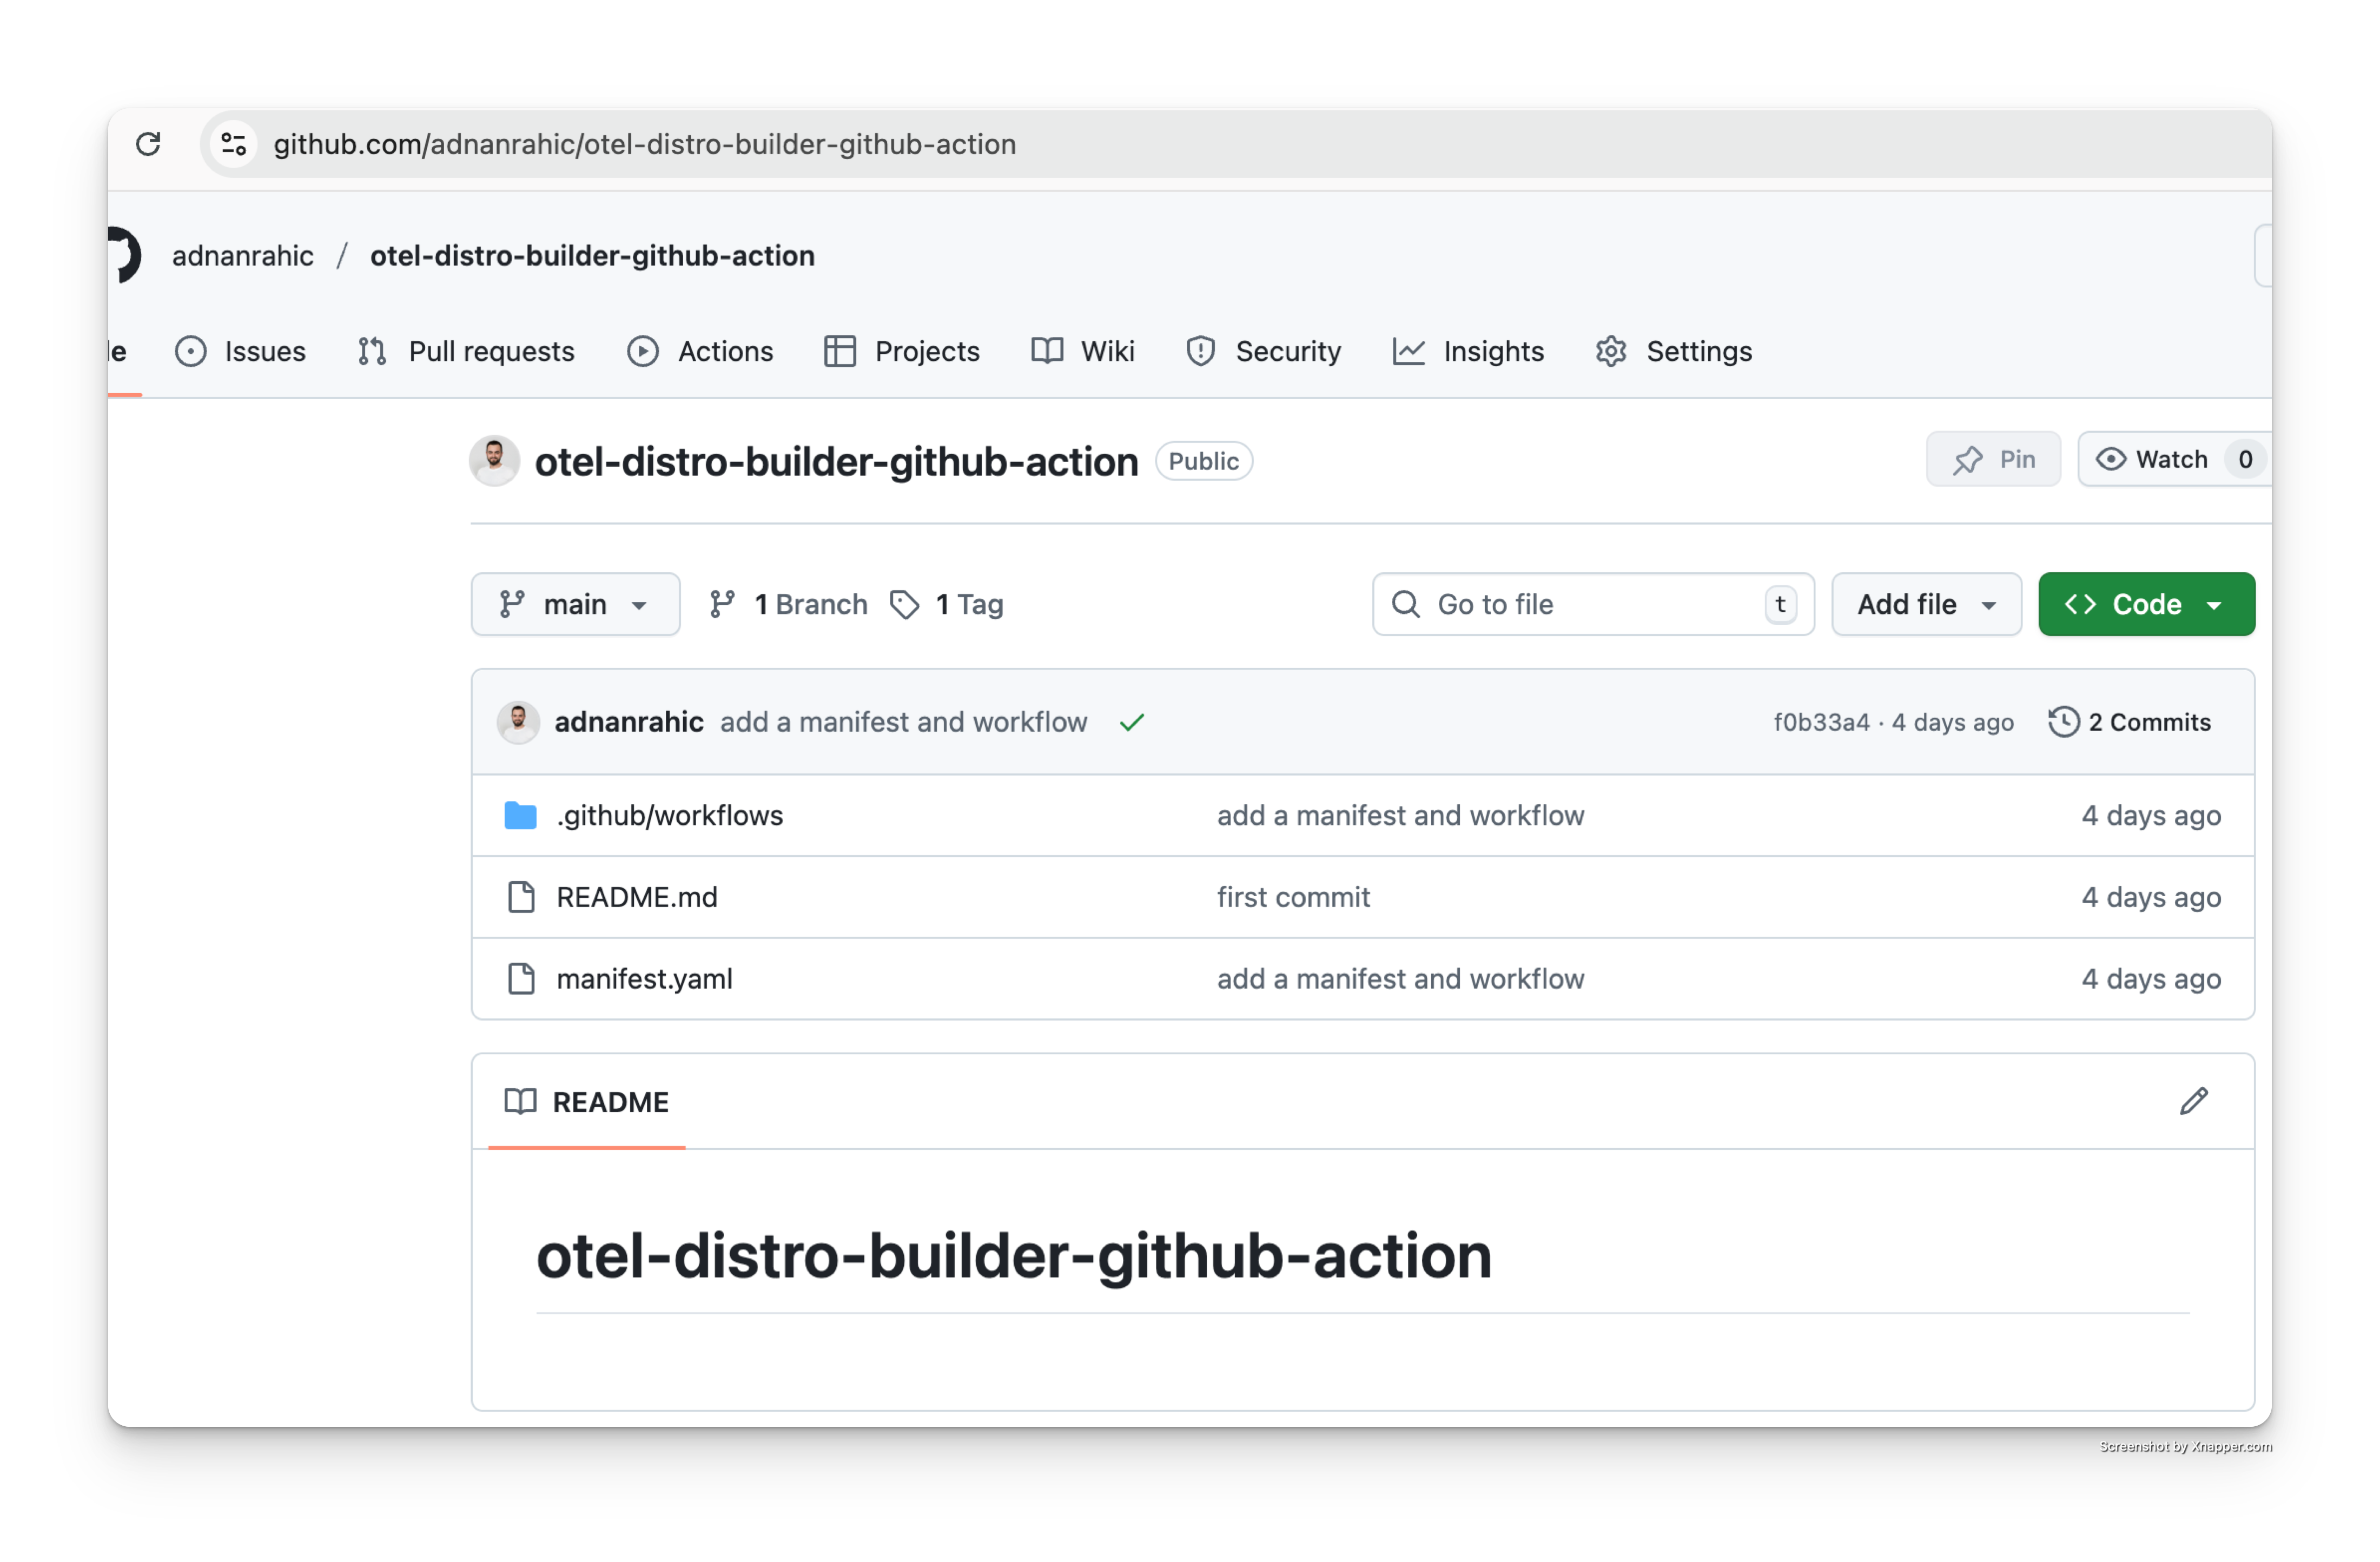Click '4 days ago' in README.md row
Image resolution: width=2380 pixels, height=1562 pixels.
coord(2151,897)
